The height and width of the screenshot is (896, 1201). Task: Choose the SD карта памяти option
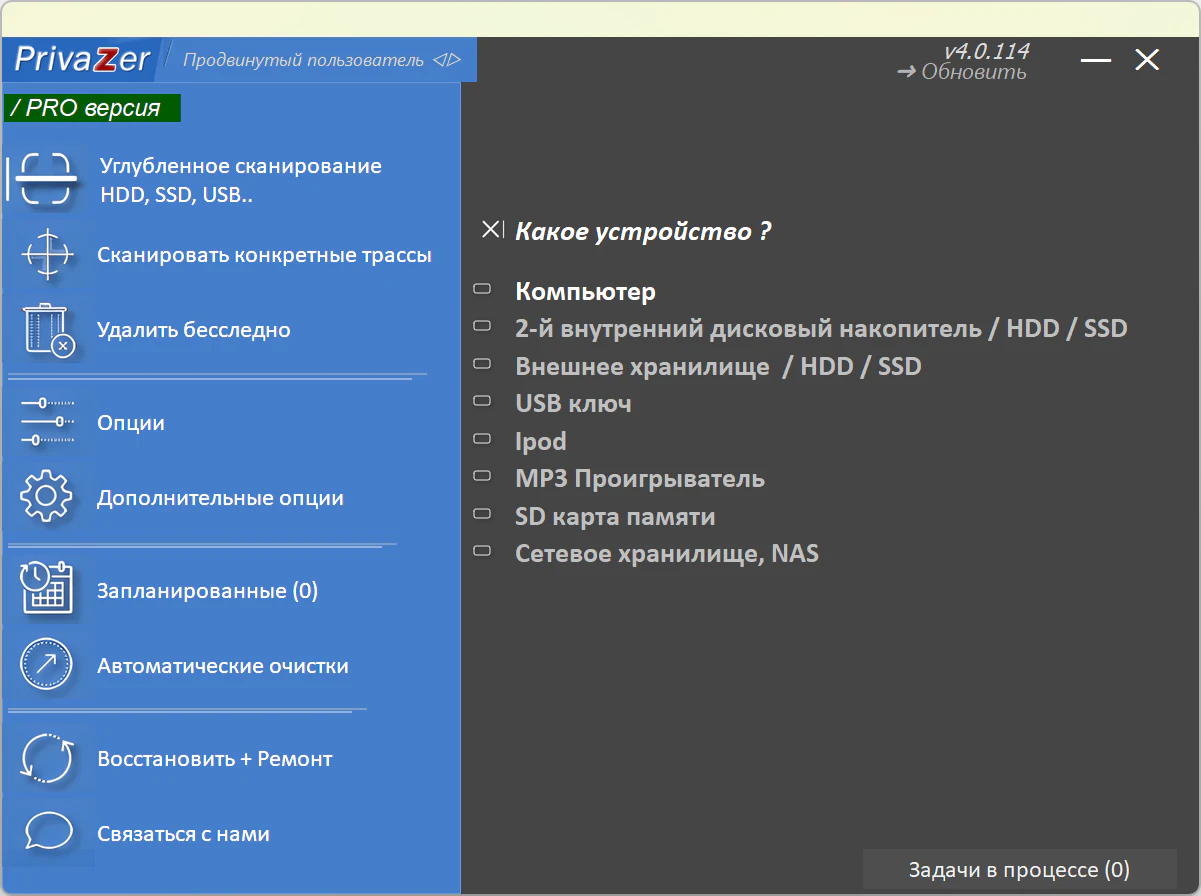click(614, 517)
